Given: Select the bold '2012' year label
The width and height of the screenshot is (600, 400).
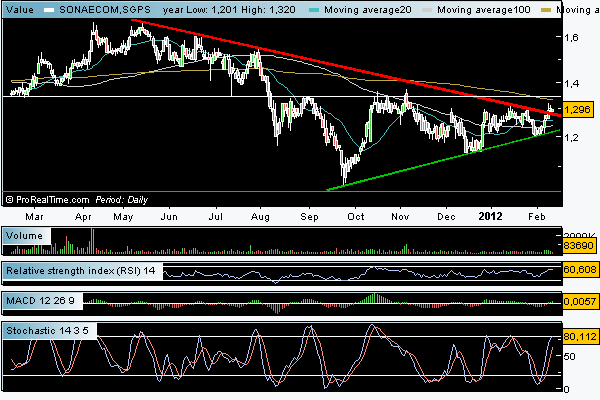Looking at the screenshot, I should point(490,216).
